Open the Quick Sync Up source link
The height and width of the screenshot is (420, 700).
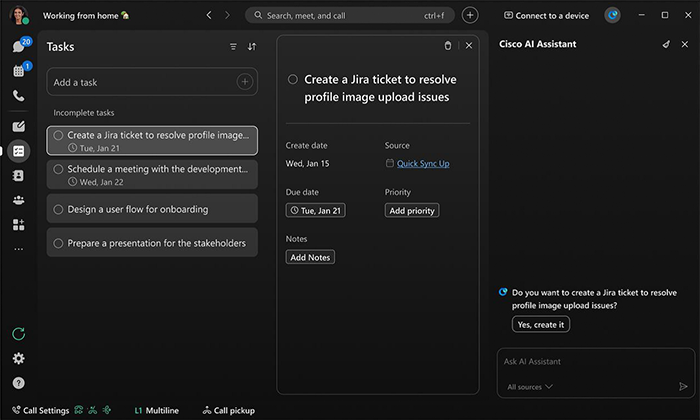423,163
